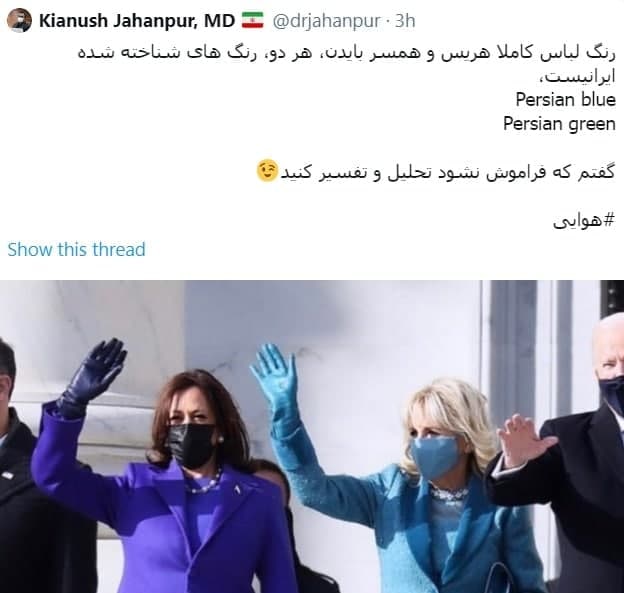Viewport: 624px width, 593px height.
Task: Click the raised dark navy leather glove
Action: point(93,378)
